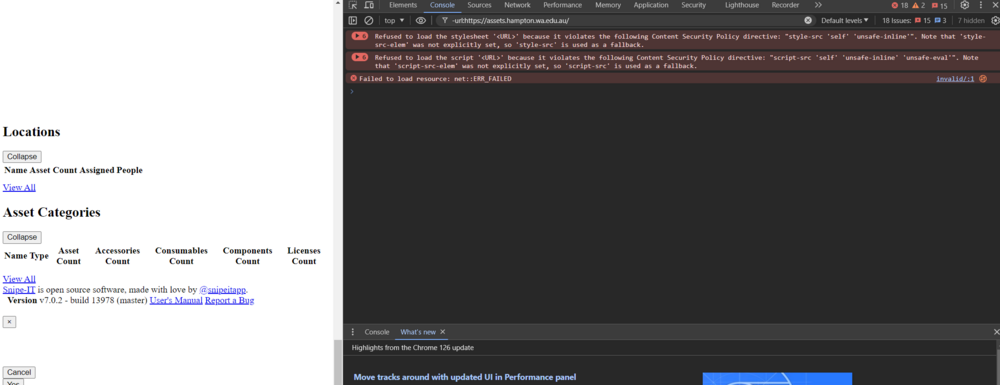This screenshot has height=385, width=1000.
Task: Activate the inspect element picker icon
Action: 353,5
